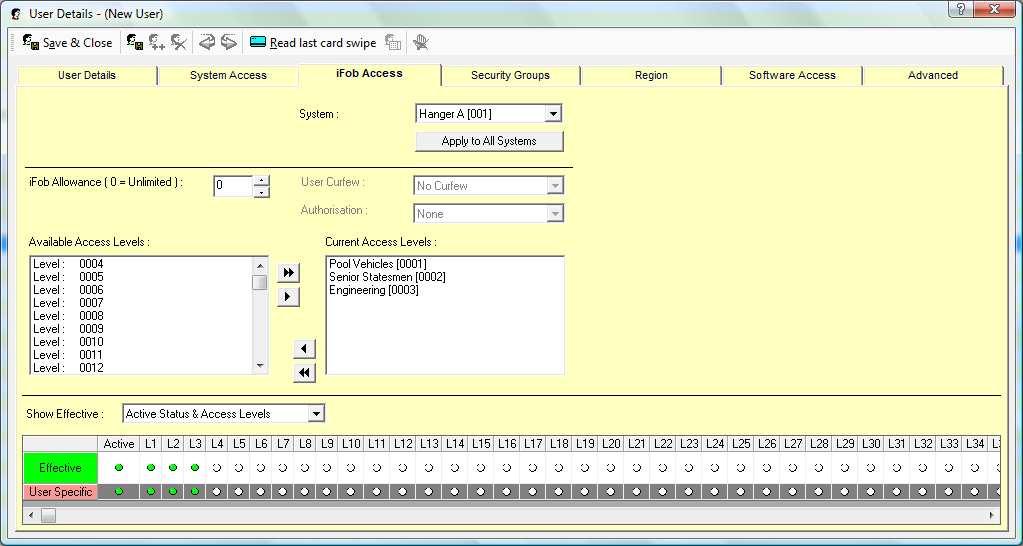Image resolution: width=1023 pixels, height=546 pixels.
Task: Enable User Specific L5 access level
Action: tap(239, 492)
